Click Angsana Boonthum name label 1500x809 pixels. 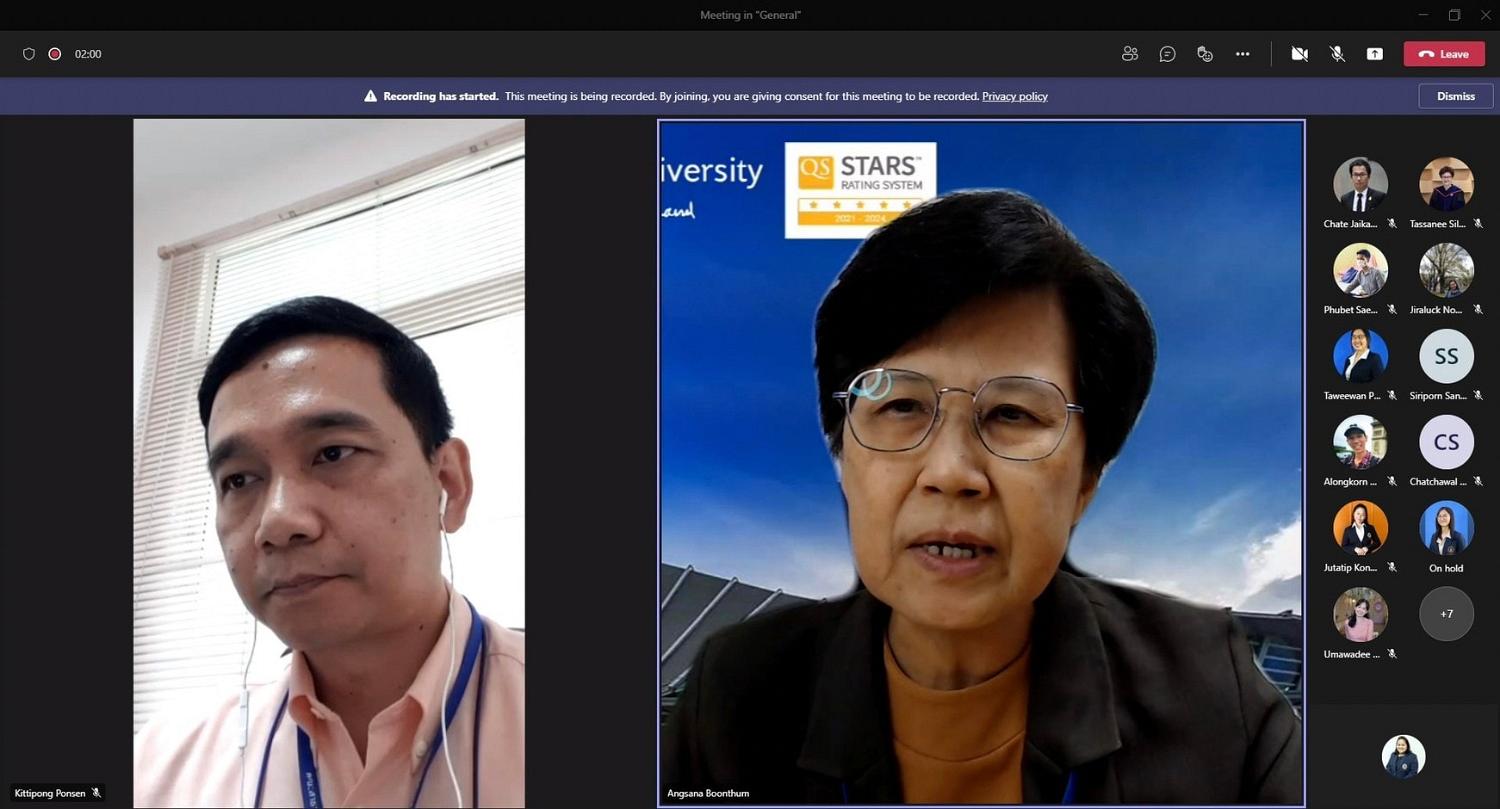coord(708,793)
